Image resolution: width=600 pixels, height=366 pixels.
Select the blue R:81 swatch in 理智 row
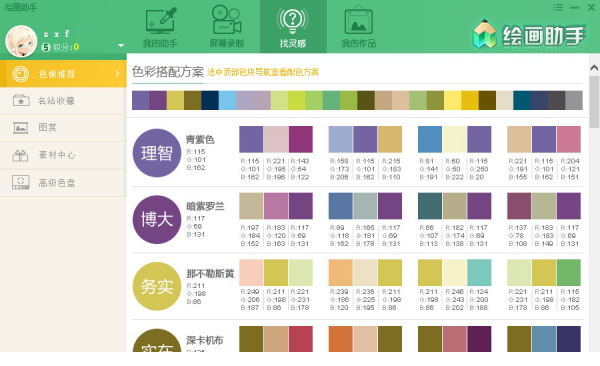[430, 139]
